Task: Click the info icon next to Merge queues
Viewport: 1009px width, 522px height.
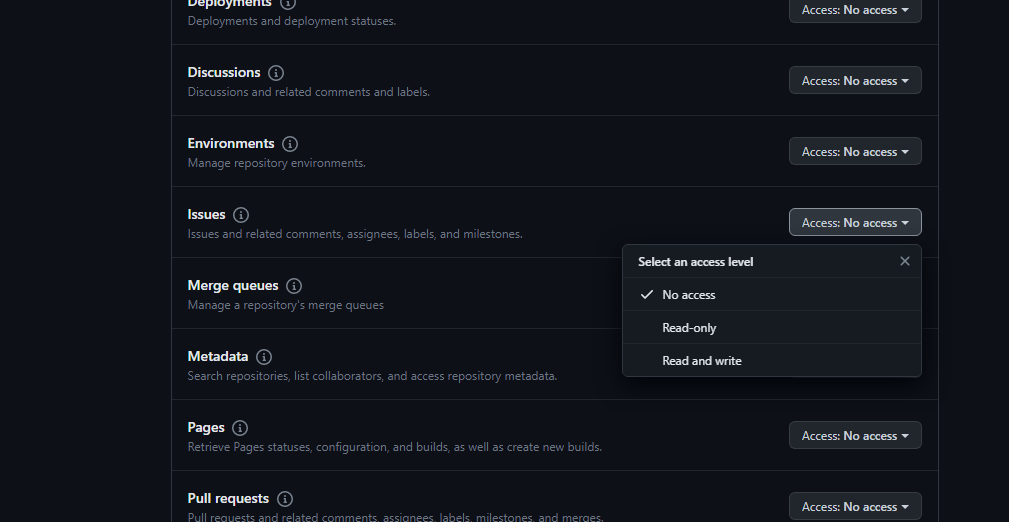Action: click(293, 286)
